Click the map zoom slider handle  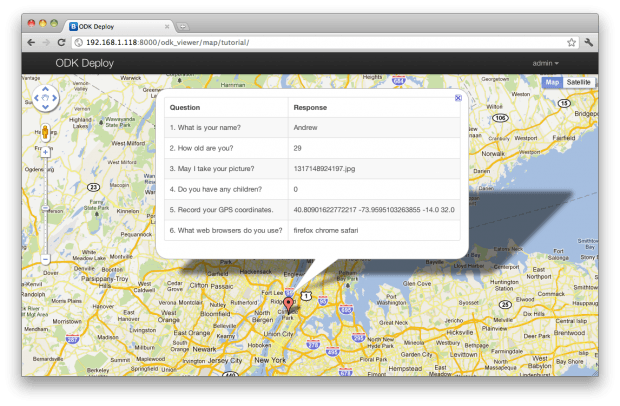click(x=45, y=207)
